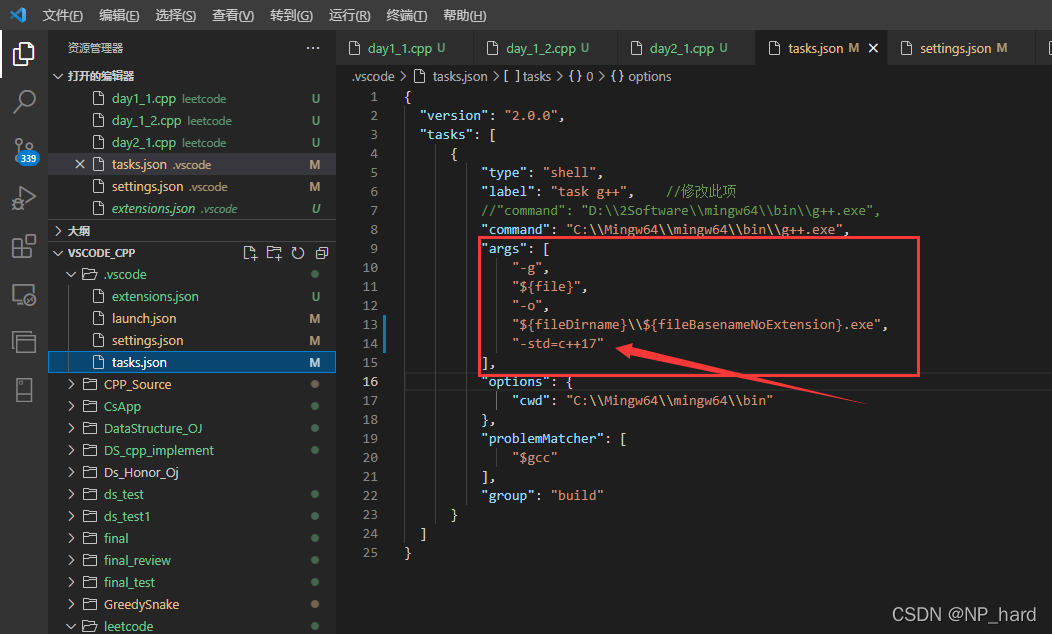Screen dimensions: 1052x634
Task: Click tasks array in the breadcrumb
Action: pyautogui.click(x=527, y=76)
